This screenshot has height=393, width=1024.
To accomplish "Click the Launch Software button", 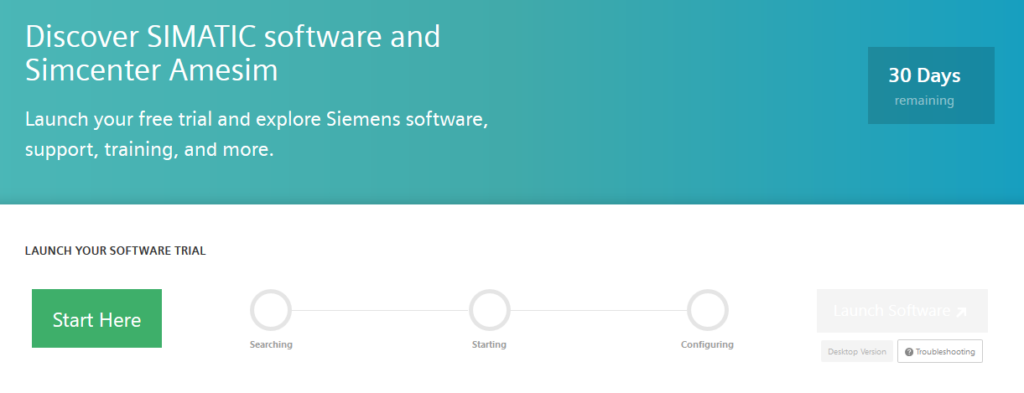I will 902,311.
